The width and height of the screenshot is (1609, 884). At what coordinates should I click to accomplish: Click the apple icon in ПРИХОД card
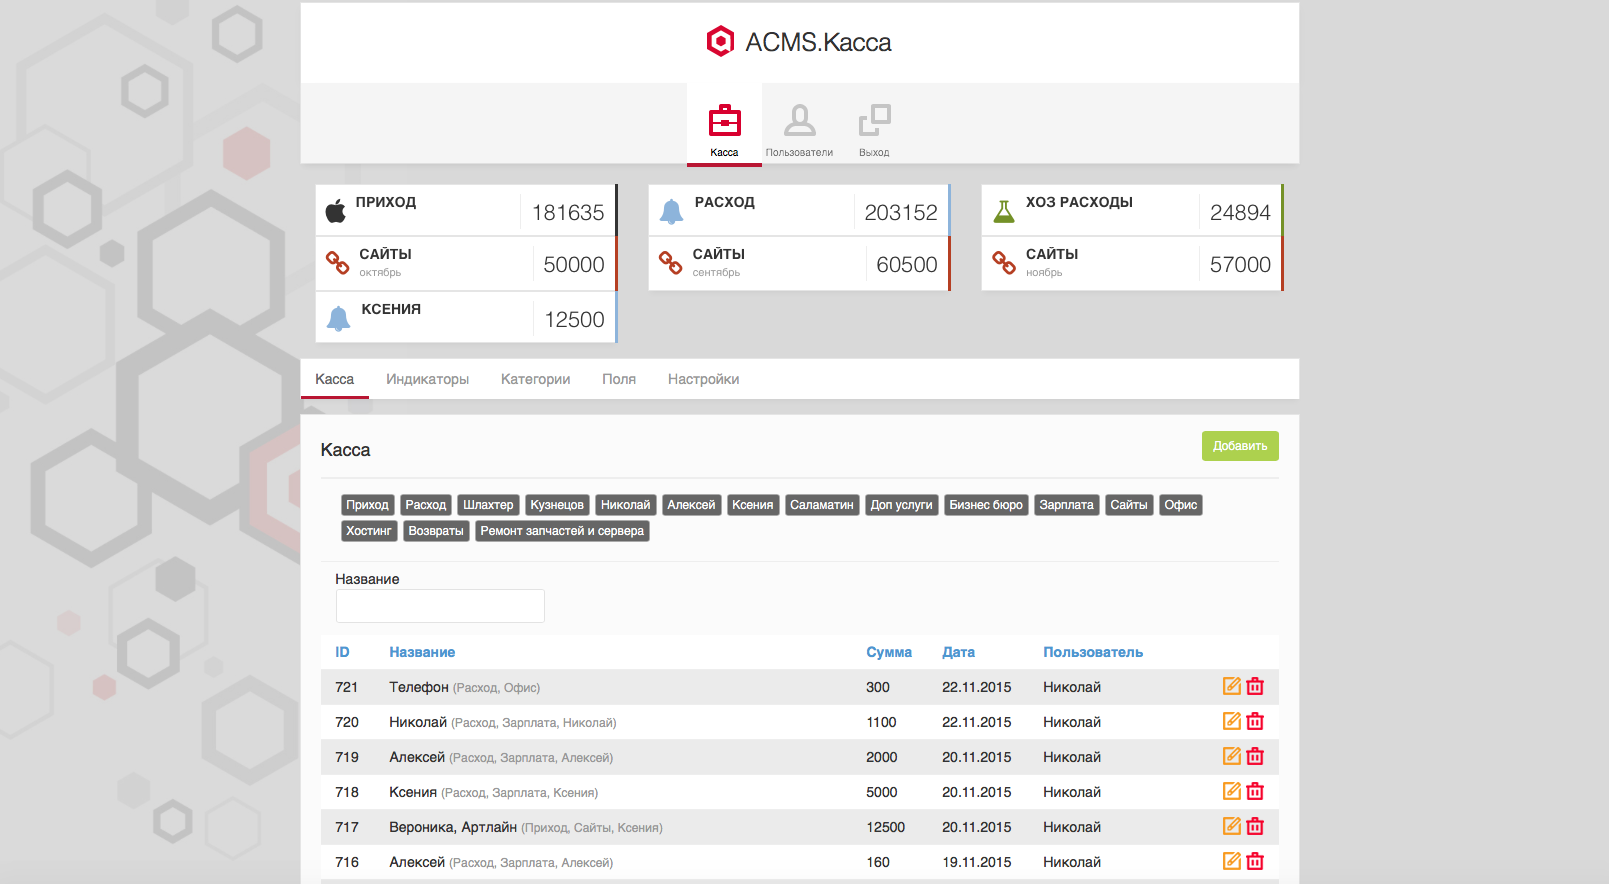(336, 211)
